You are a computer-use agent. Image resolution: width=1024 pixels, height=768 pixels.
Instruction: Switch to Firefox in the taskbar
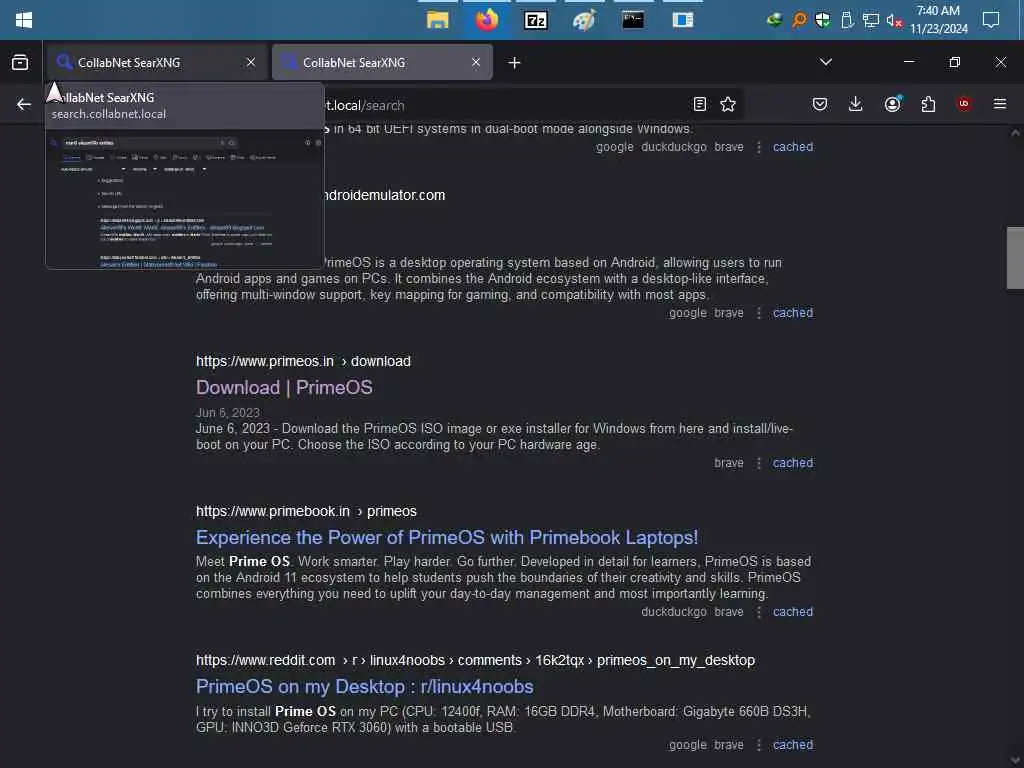[487, 20]
